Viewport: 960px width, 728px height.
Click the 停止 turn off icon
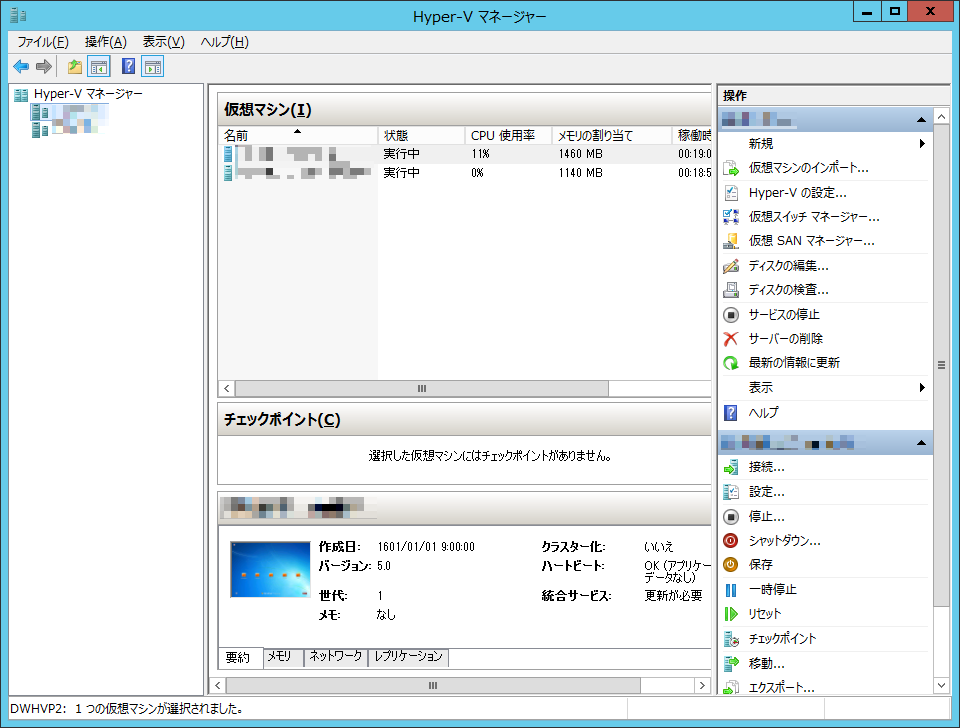point(731,517)
